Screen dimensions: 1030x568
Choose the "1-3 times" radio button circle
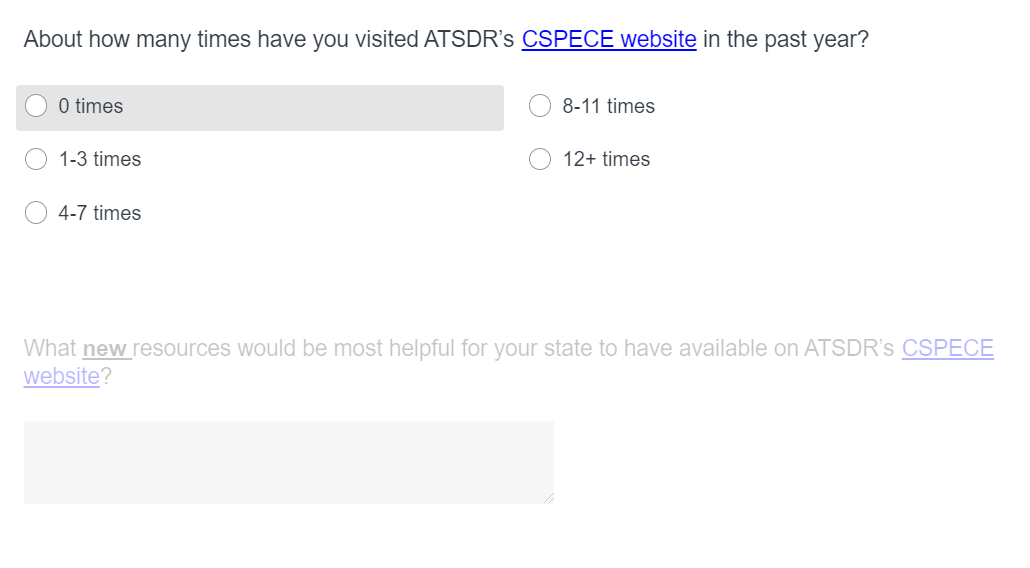[36, 159]
